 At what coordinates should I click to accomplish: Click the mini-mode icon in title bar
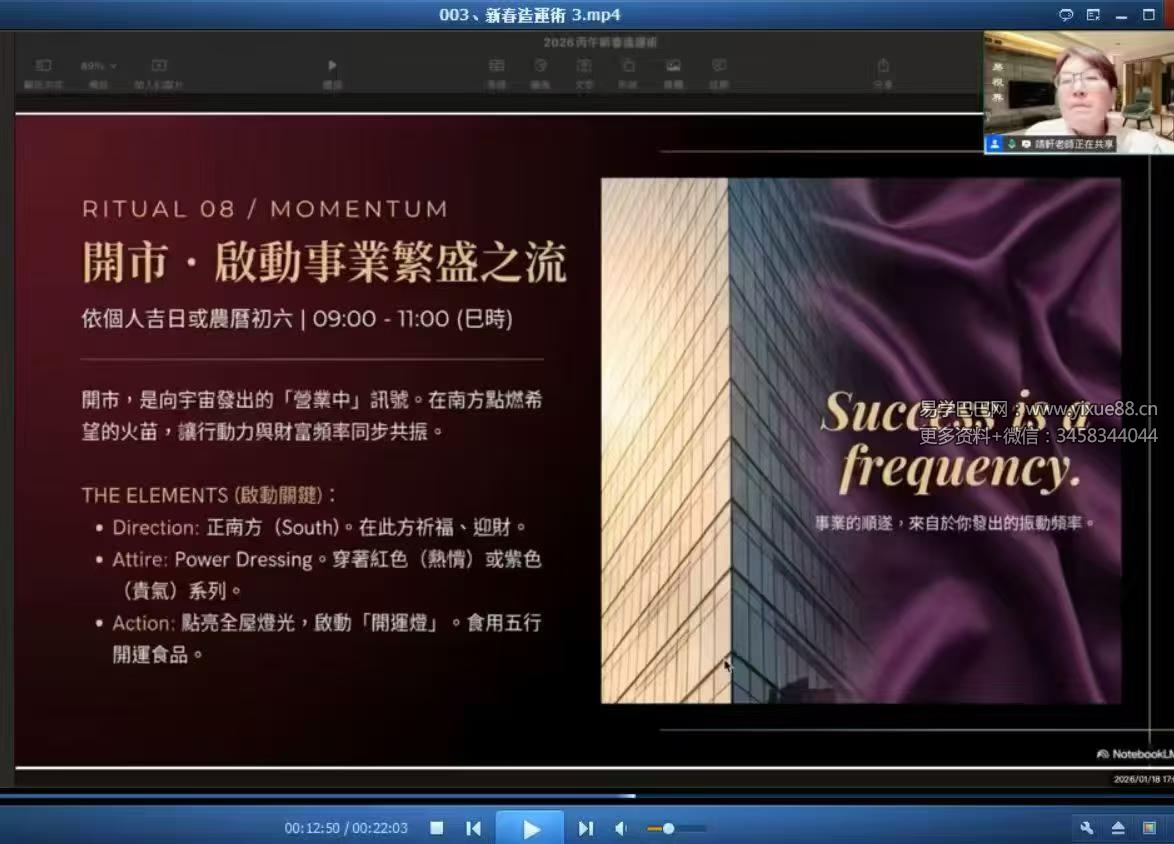1093,15
